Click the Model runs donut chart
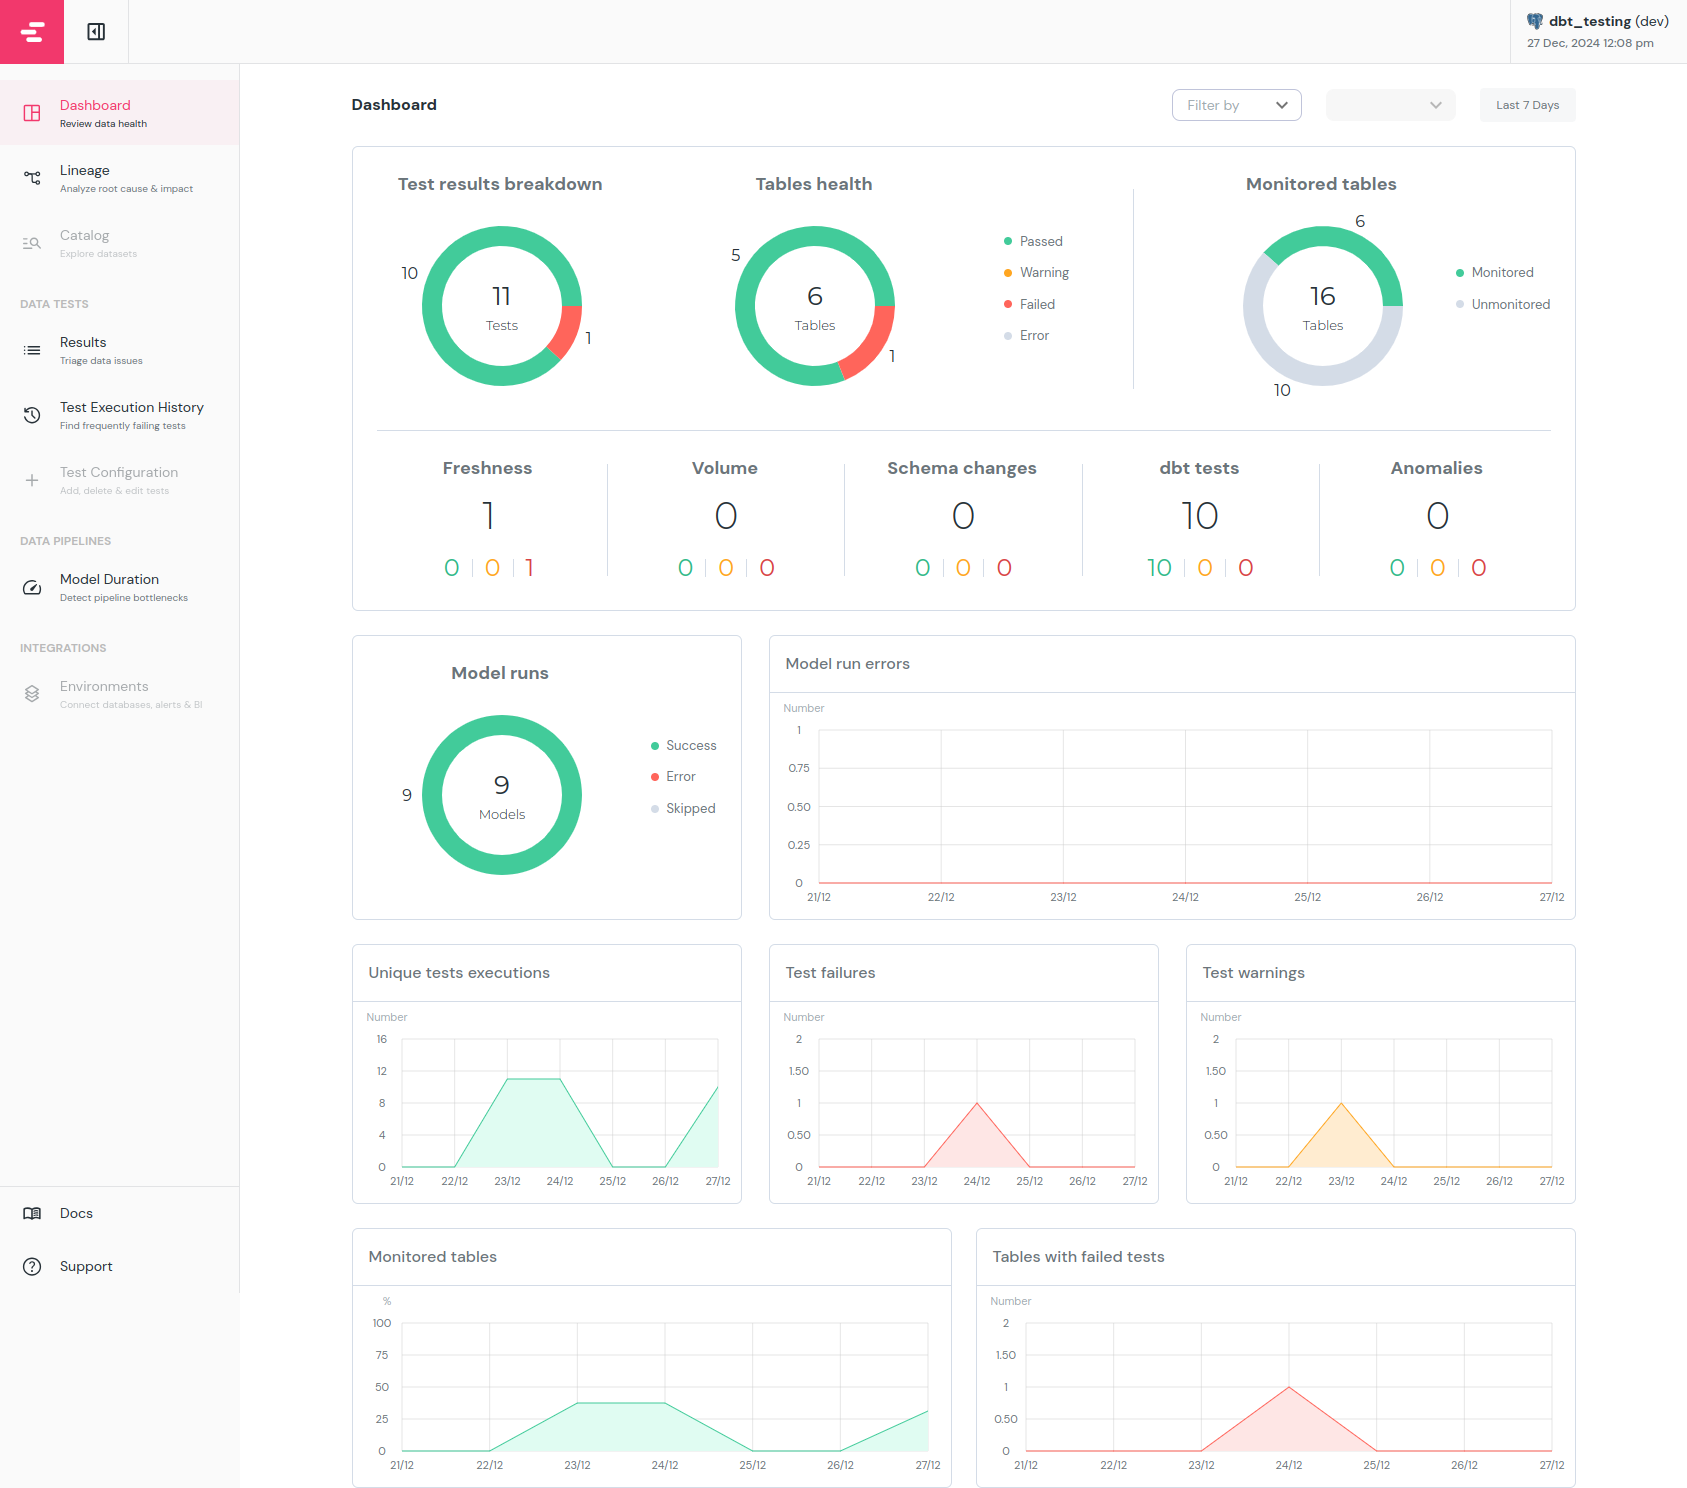1687x1488 pixels. pos(502,795)
